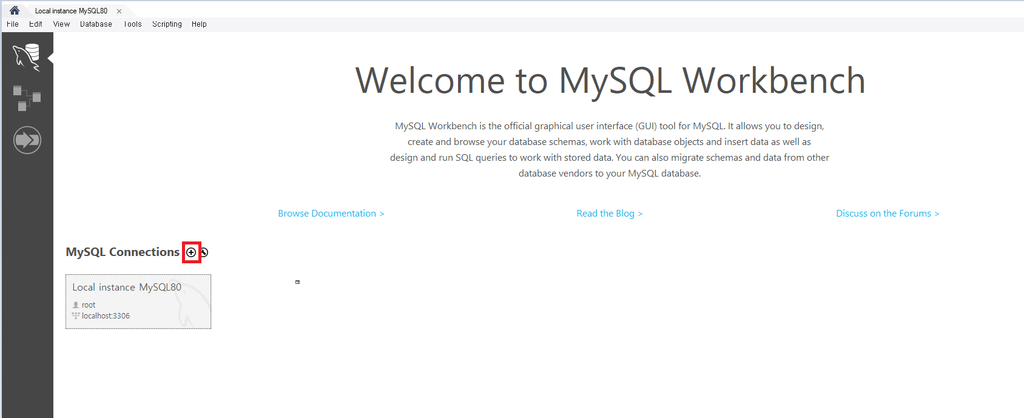Add a new MySQL connection plus icon
This screenshot has width=1024, height=418.
[x=191, y=252]
